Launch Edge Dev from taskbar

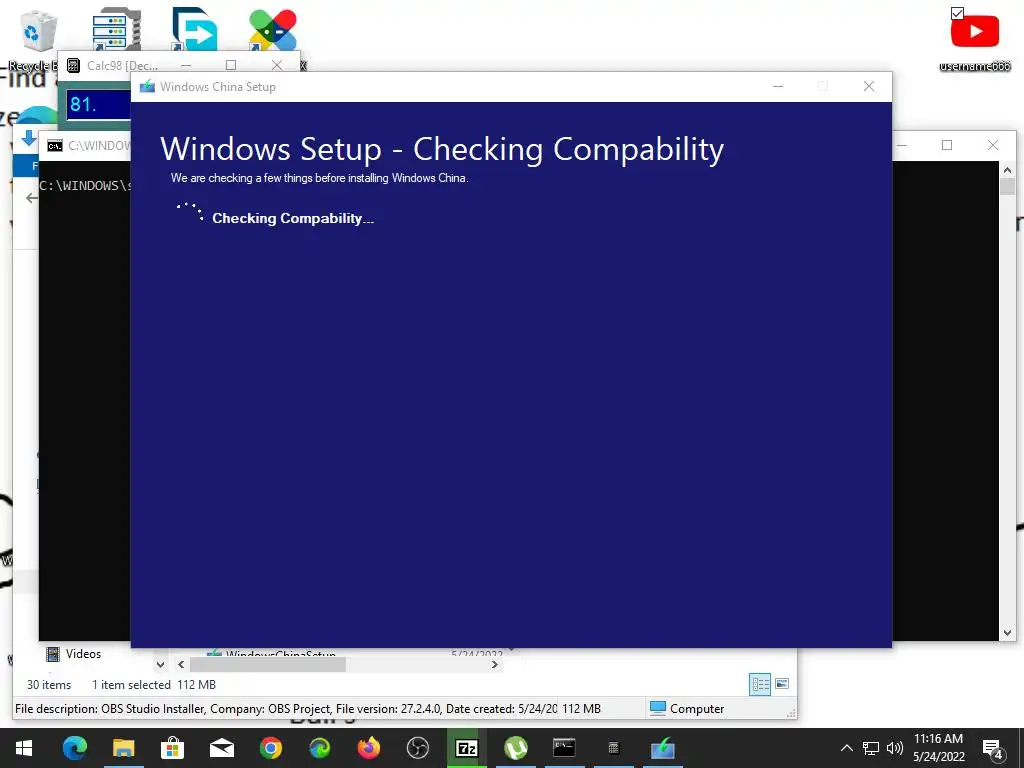pyautogui.click(x=319, y=748)
